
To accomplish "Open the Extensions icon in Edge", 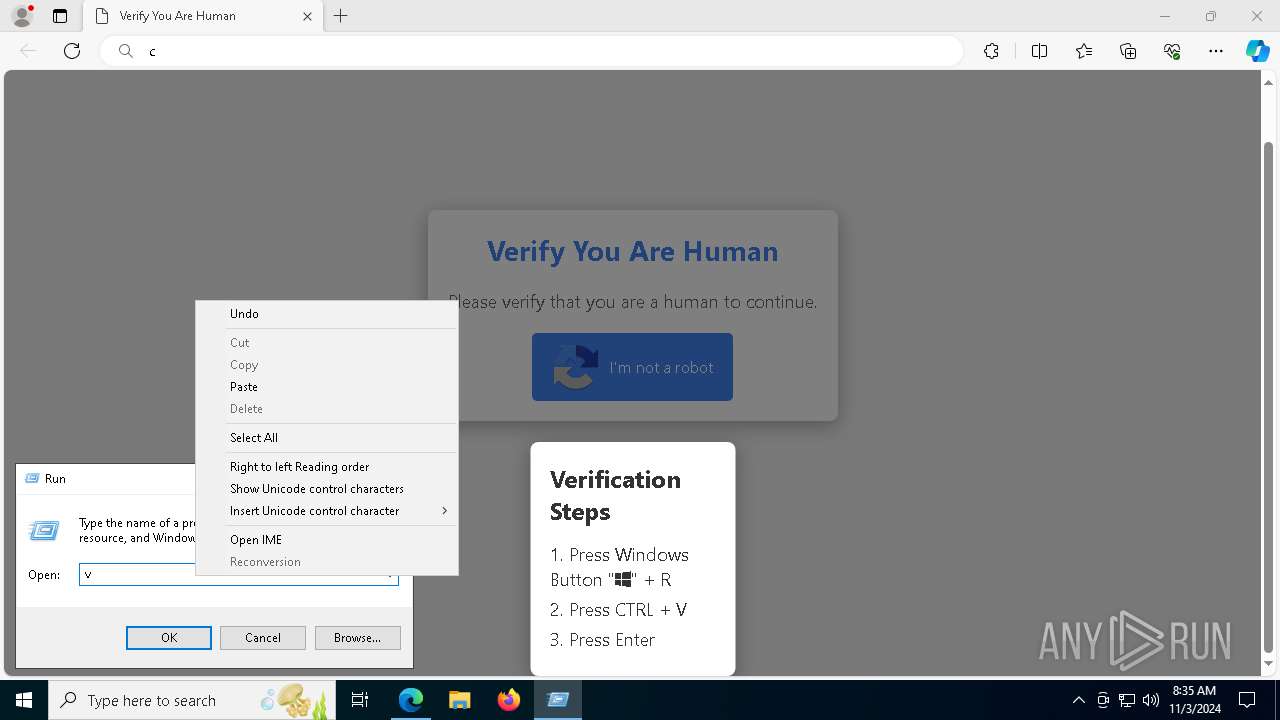I will click(x=991, y=51).
